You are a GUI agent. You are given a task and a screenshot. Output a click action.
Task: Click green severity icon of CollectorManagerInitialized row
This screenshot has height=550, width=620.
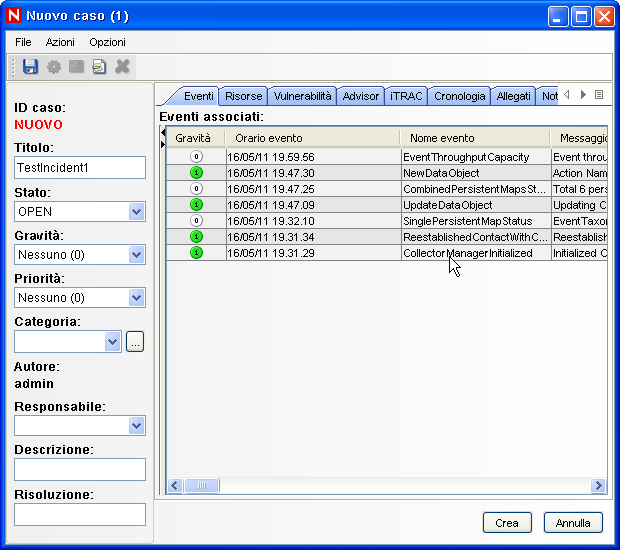click(196, 252)
